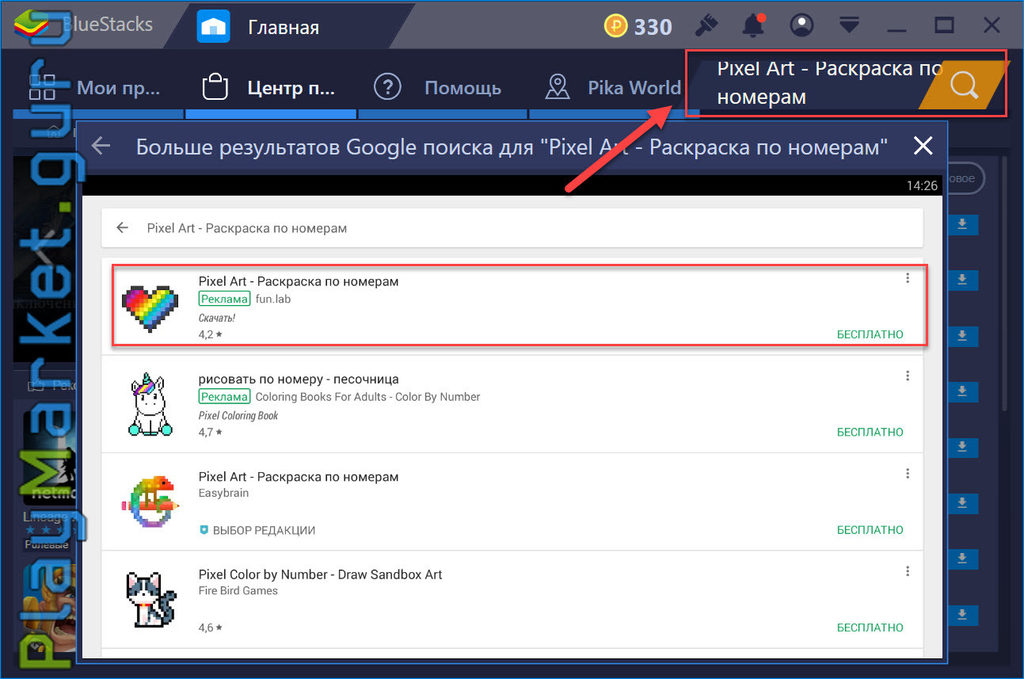Viewport: 1024px width, 679px height.
Task: Click the 4,6 star rating
Action: [x=210, y=627]
